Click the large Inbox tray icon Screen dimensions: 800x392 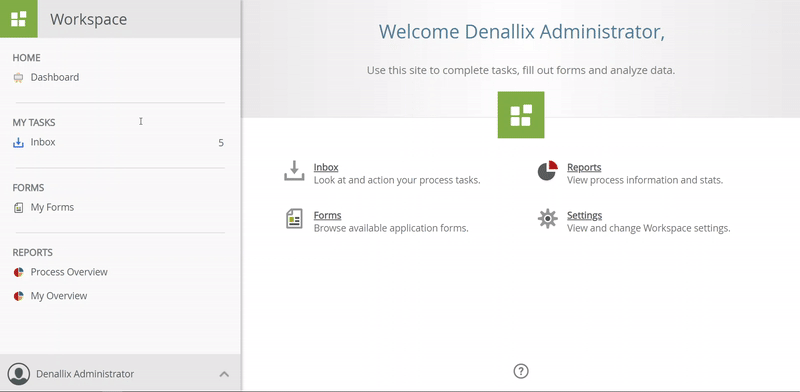click(294, 171)
